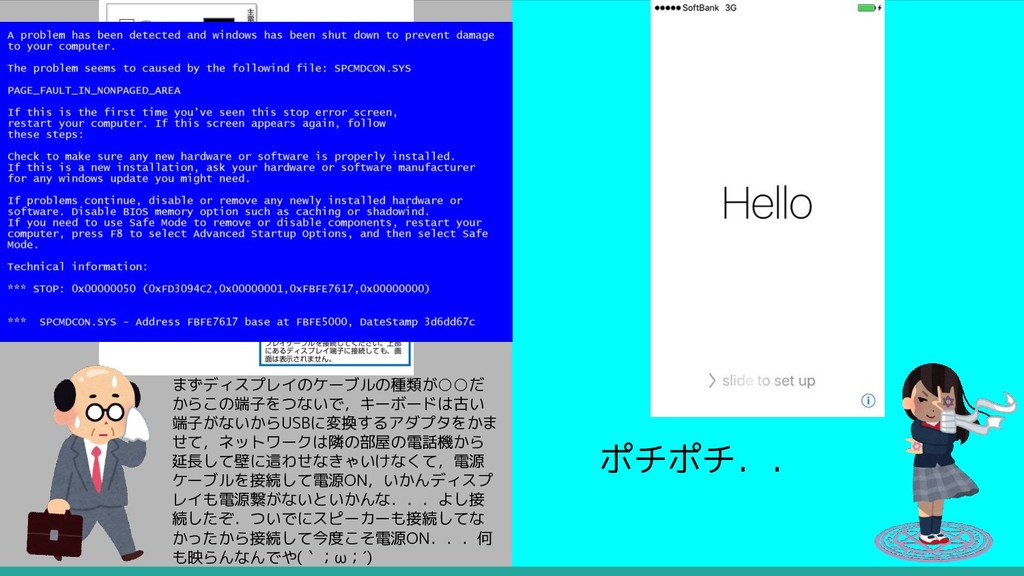1024x576 pixels.
Task: Click the ポチポチ caption text
Action: [x=691, y=458]
